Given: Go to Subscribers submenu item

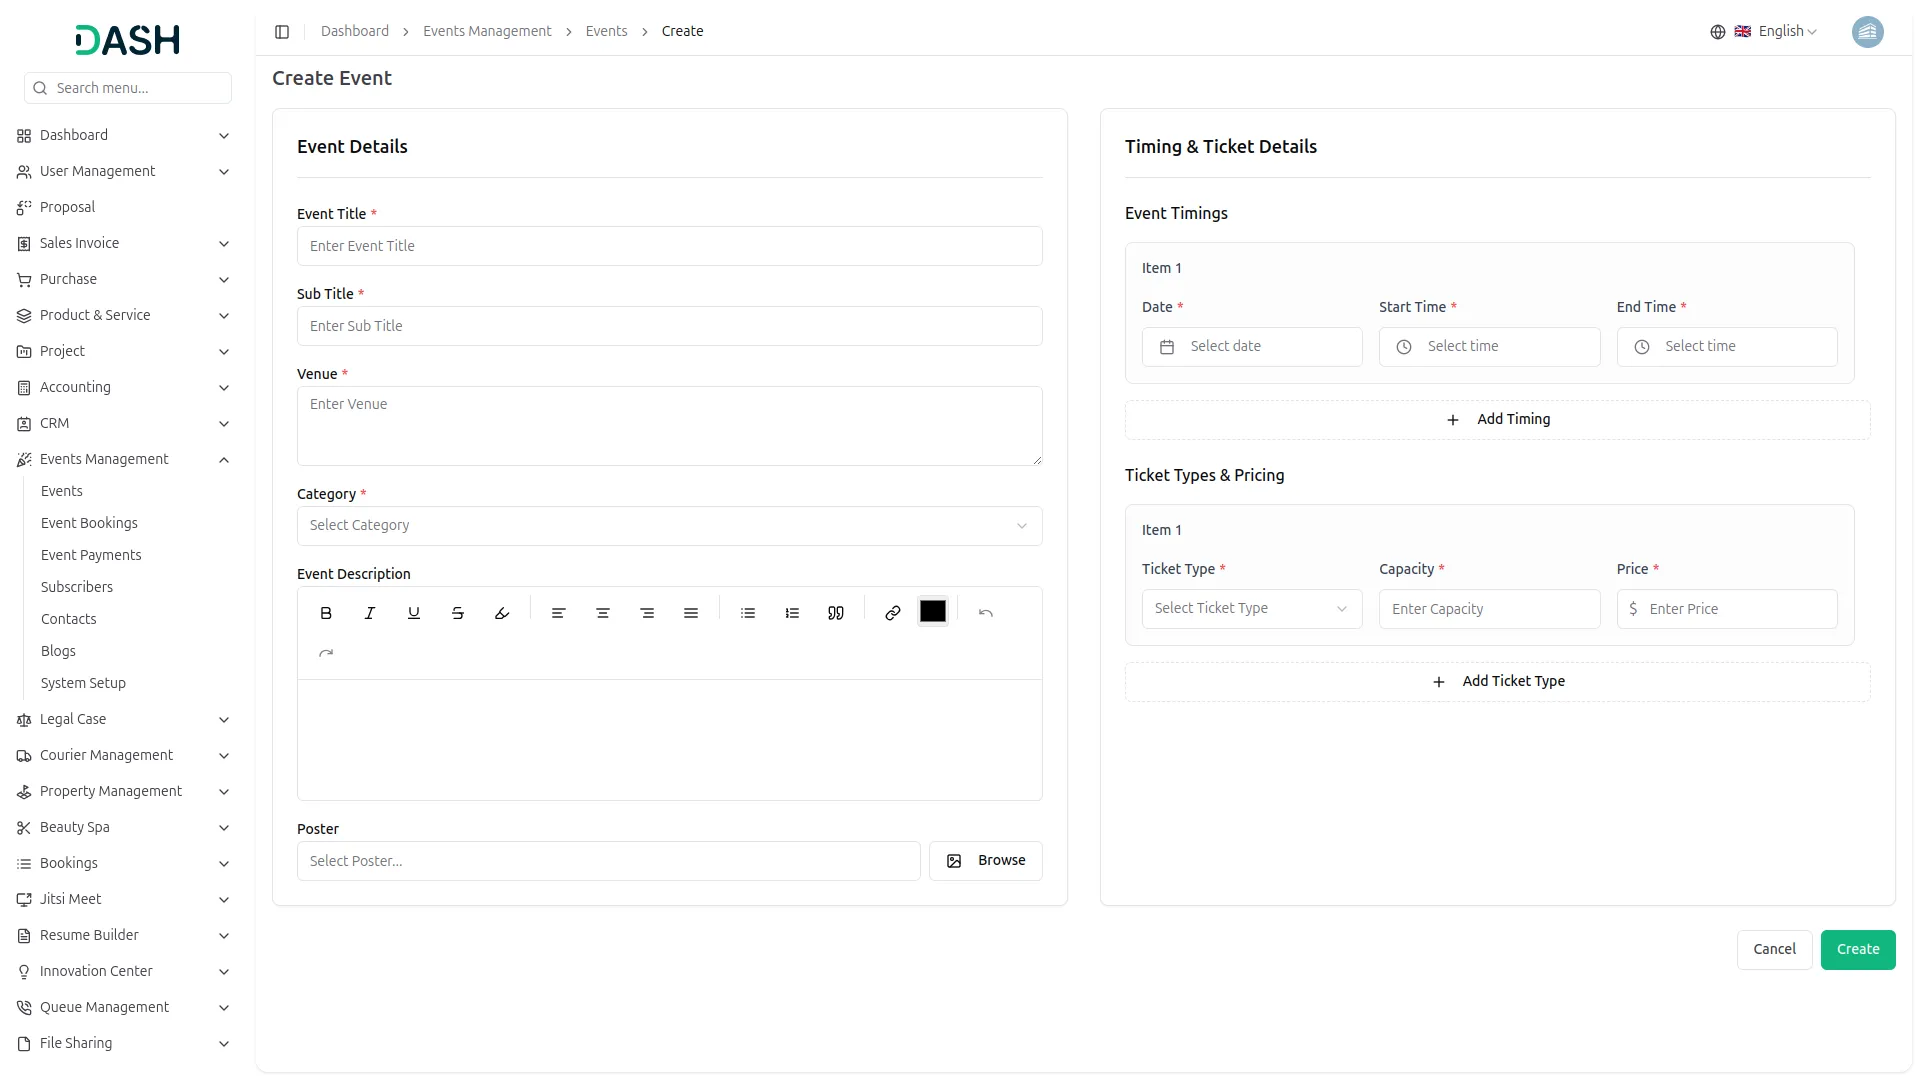Looking at the screenshot, I should click(x=77, y=587).
